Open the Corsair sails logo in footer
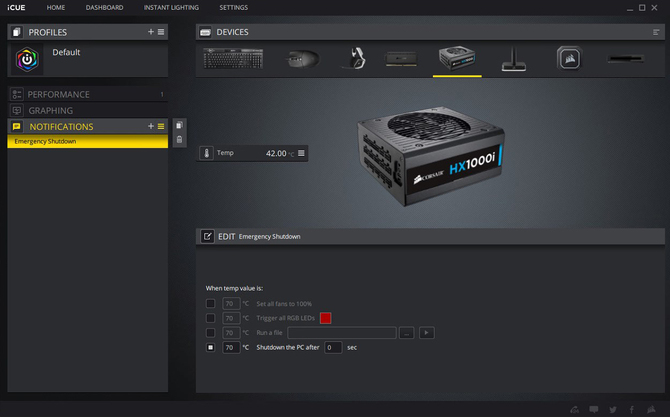The image size is (670, 417). (651, 409)
